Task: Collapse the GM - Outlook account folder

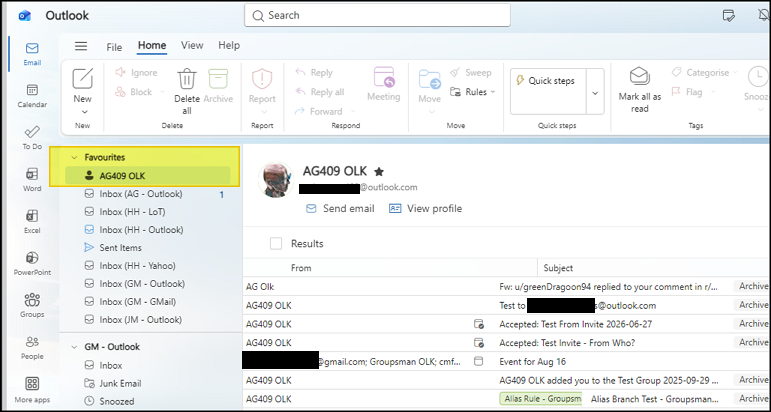Action: pos(74,347)
